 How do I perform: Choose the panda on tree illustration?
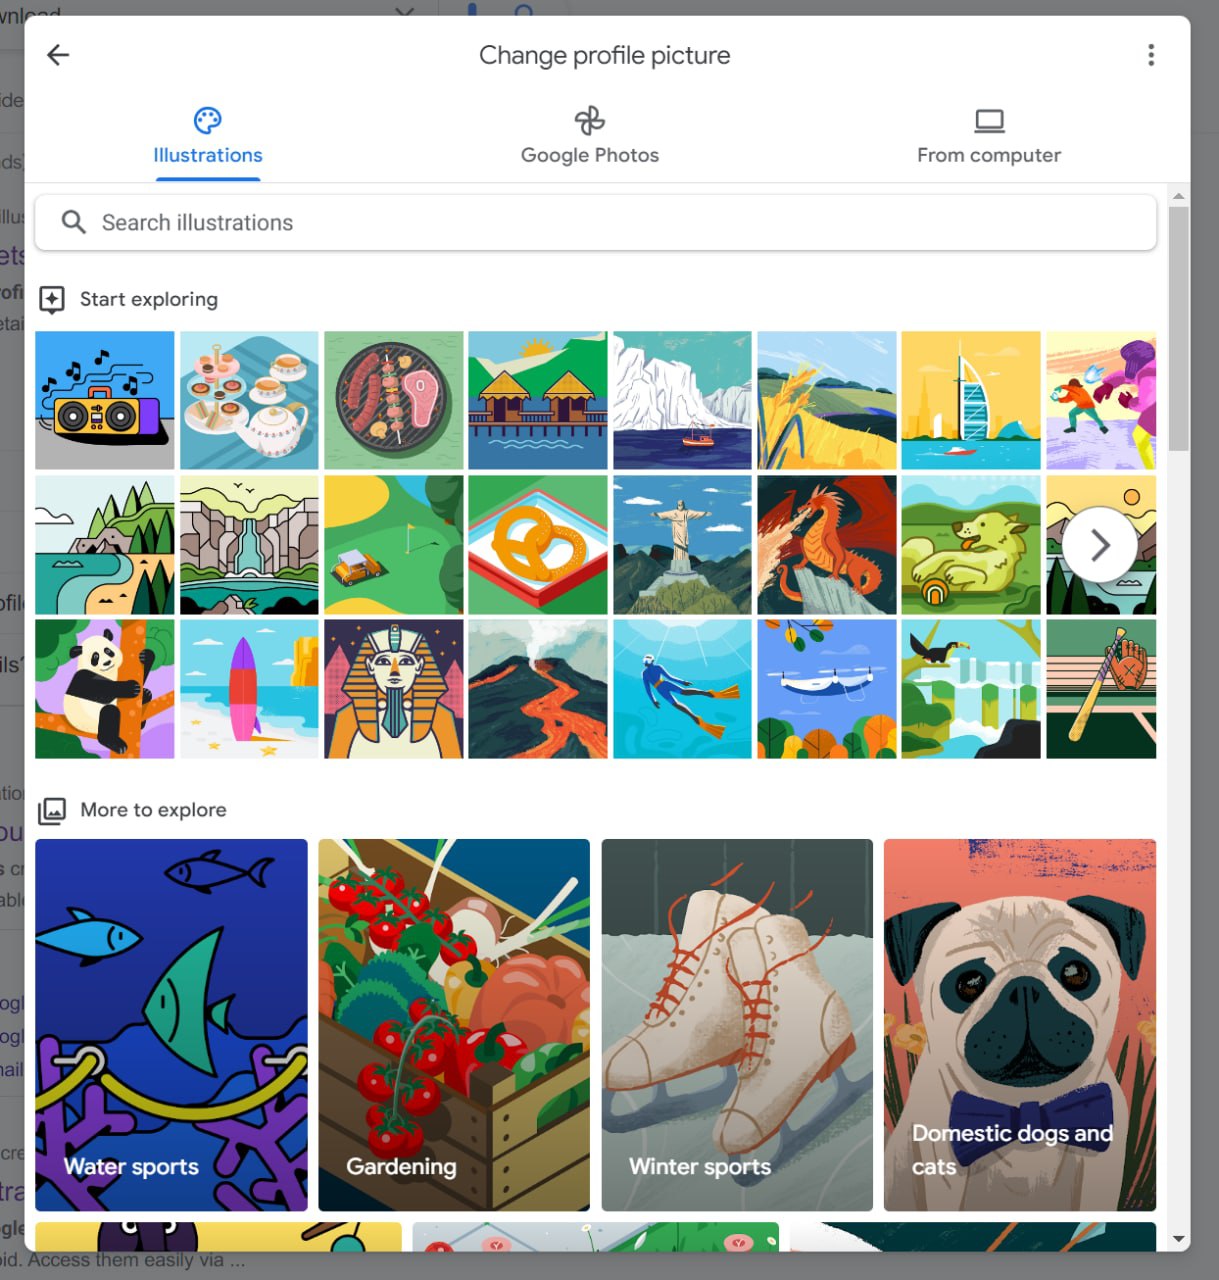click(x=105, y=689)
